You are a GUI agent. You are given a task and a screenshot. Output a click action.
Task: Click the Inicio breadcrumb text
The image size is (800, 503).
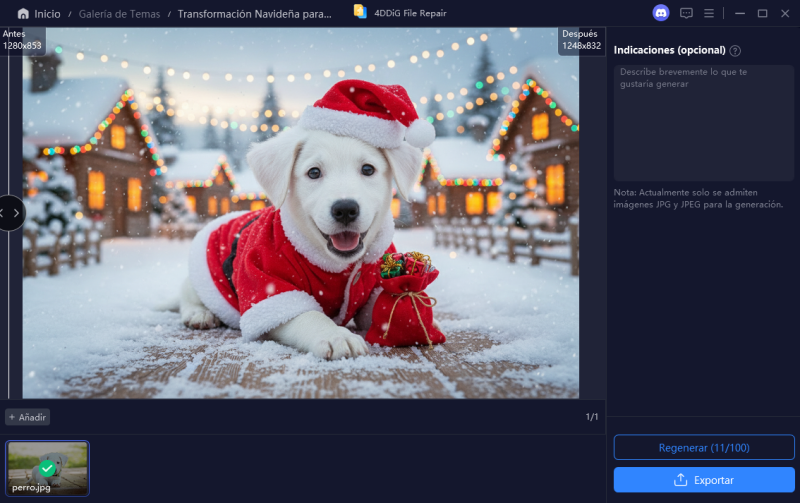[47, 14]
